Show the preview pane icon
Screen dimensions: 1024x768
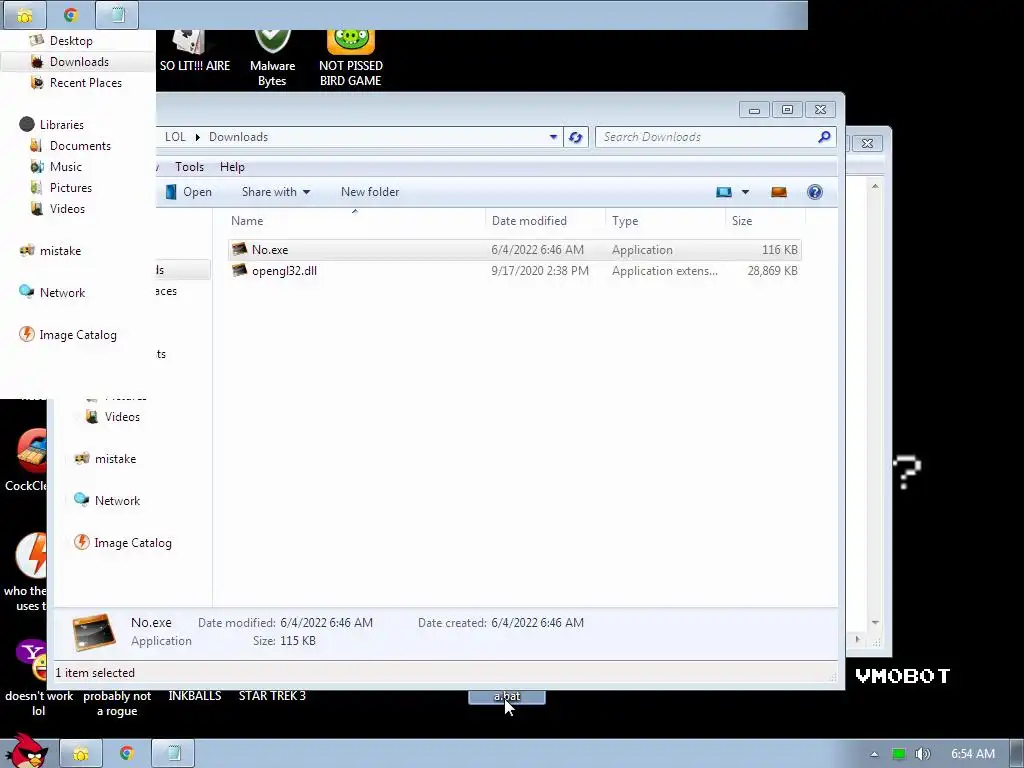[779, 192]
